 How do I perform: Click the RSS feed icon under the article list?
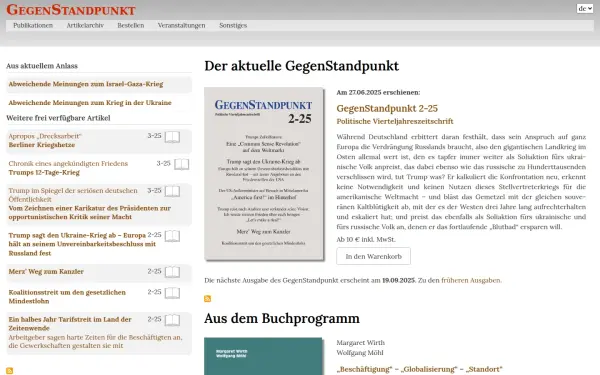(10, 370)
